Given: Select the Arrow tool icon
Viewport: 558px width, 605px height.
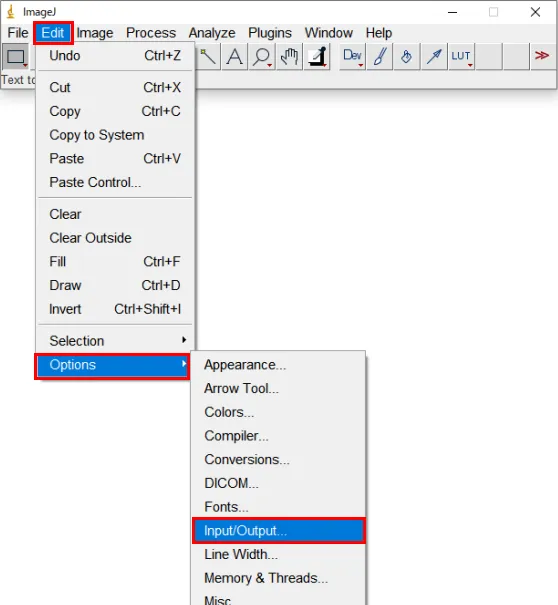Looking at the screenshot, I should click(x=434, y=57).
